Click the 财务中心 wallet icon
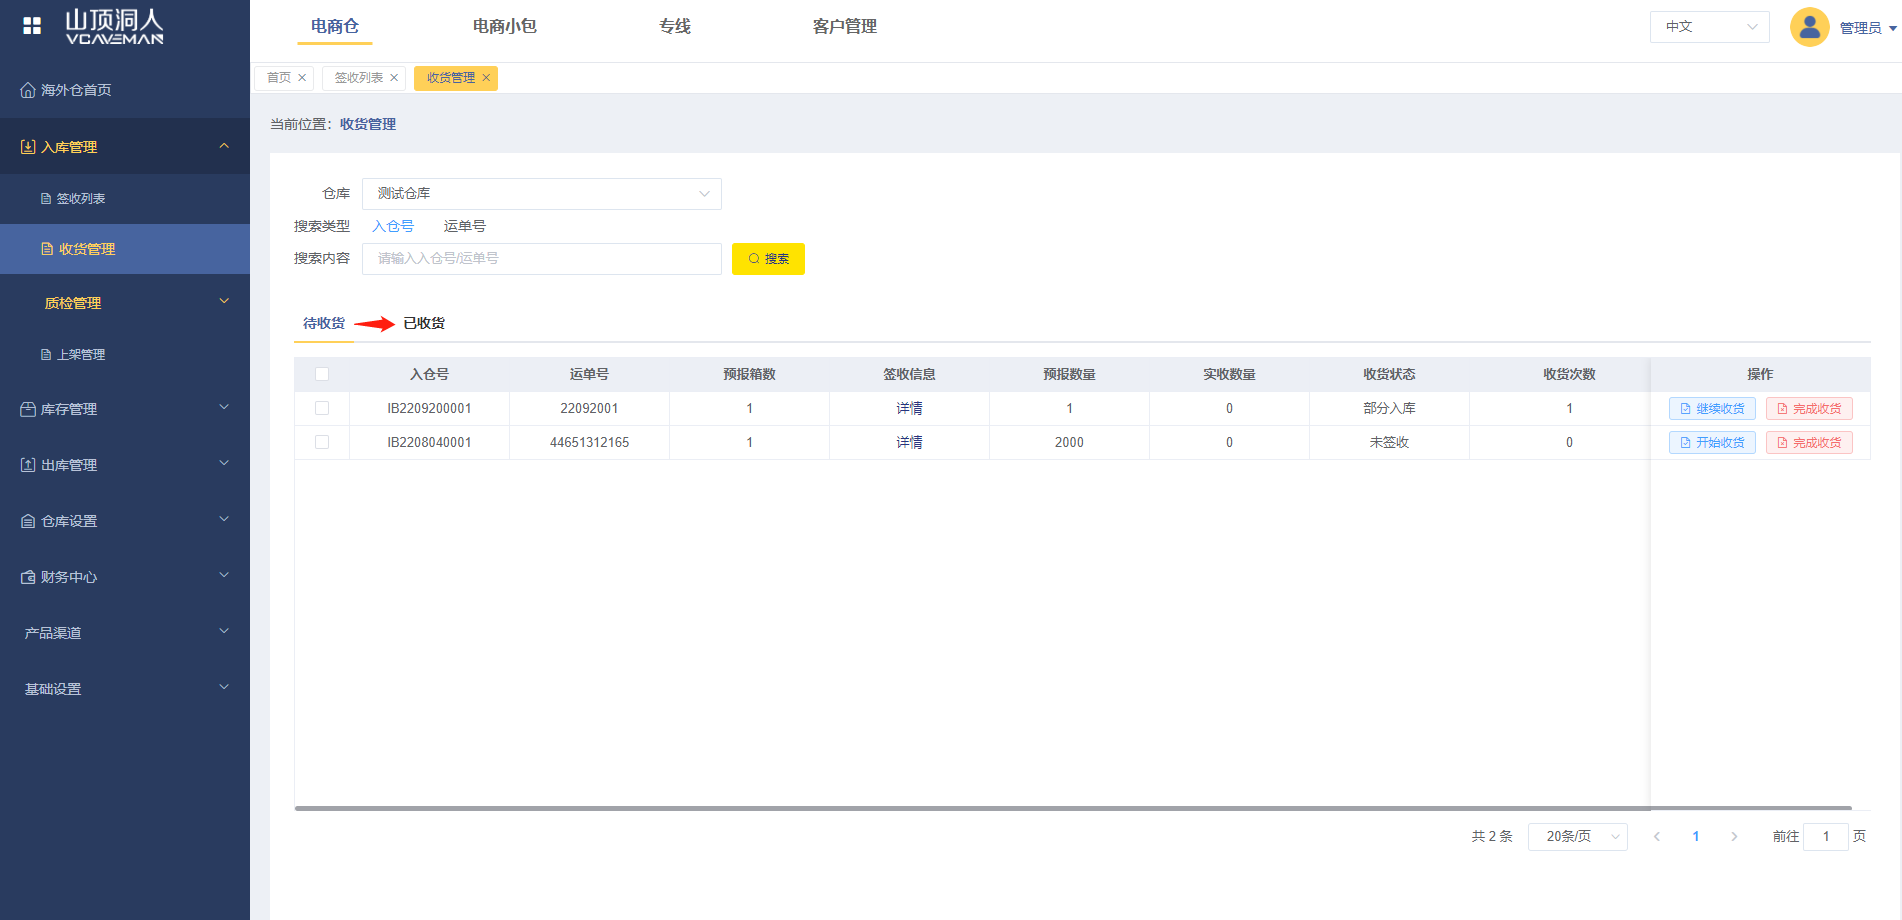Image resolution: width=1902 pixels, height=920 pixels. point(28,577)
